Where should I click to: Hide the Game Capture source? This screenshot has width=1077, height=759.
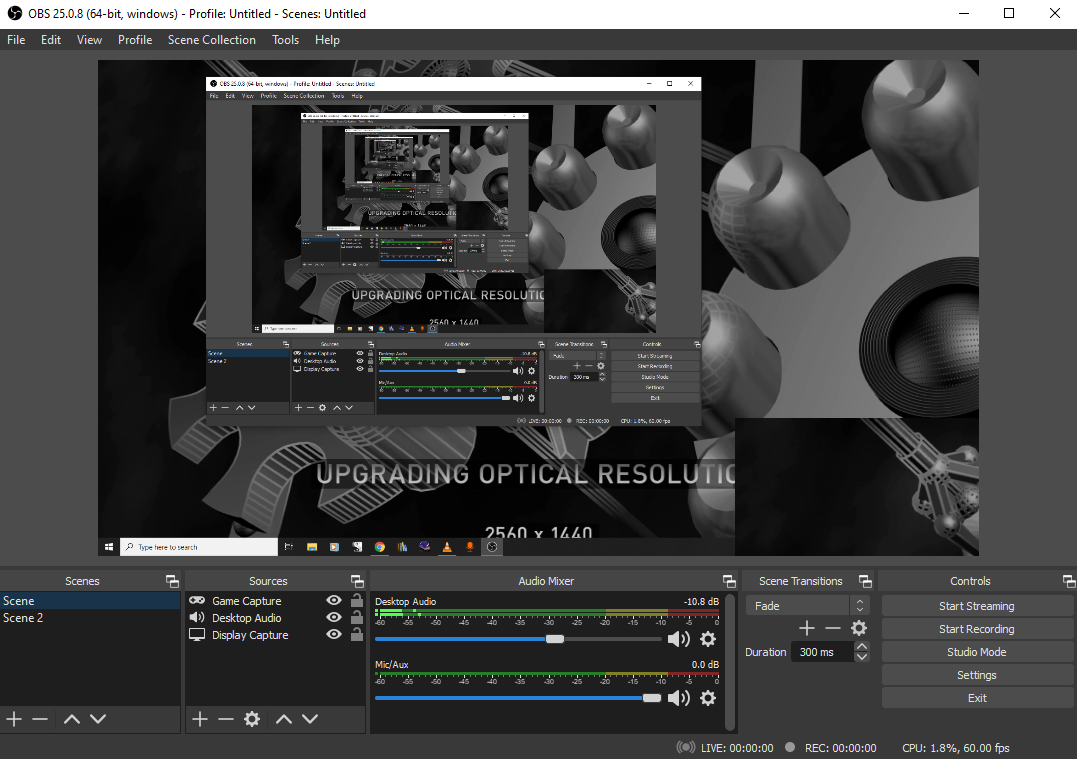click(334, 601)
